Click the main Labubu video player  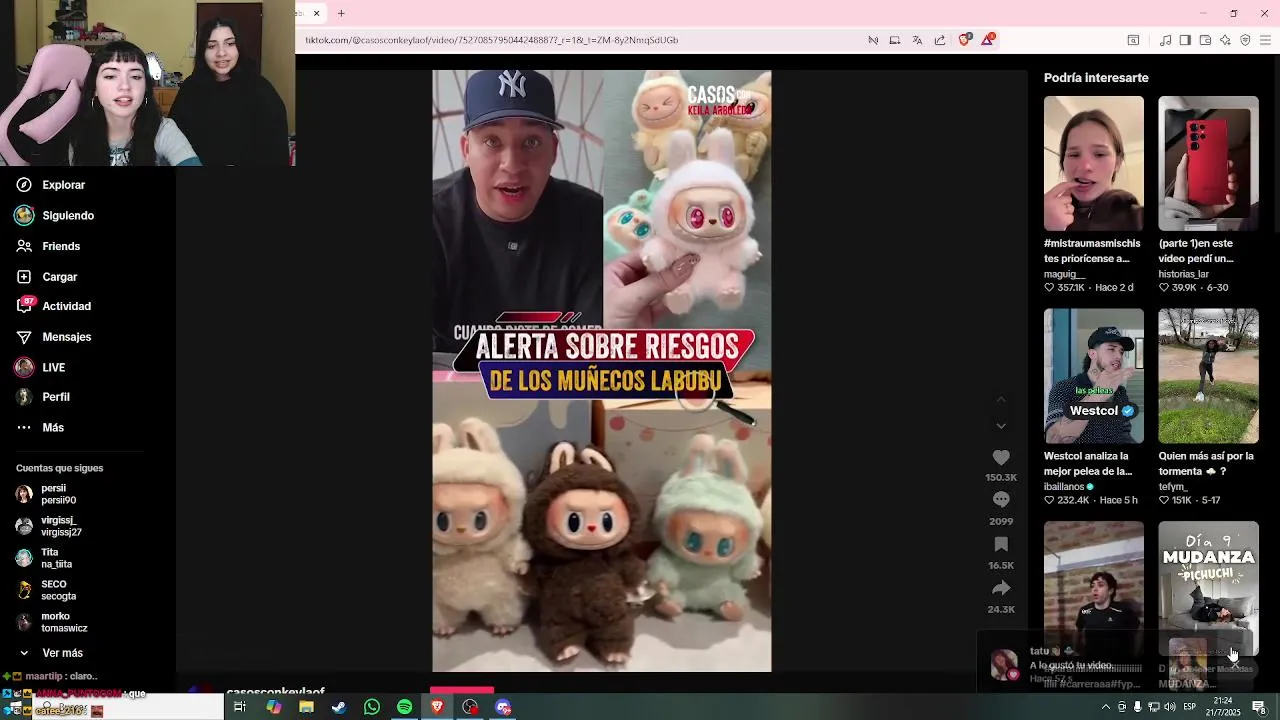point(602,371)
